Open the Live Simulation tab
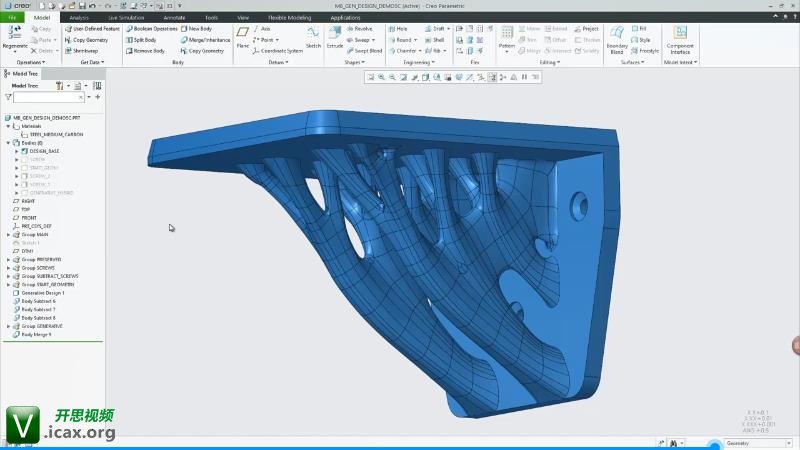The height and width of the screenshot is (450, 800). pos(126,18)
